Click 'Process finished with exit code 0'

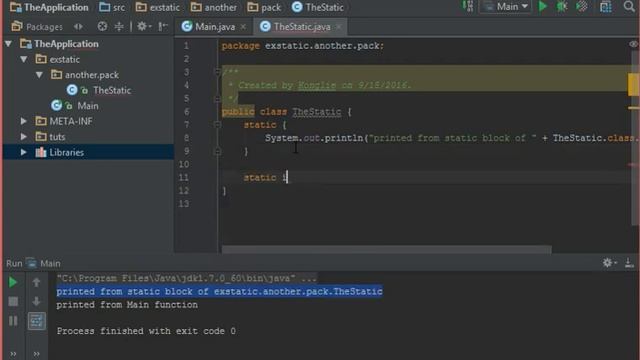click(x=146, y=331)
